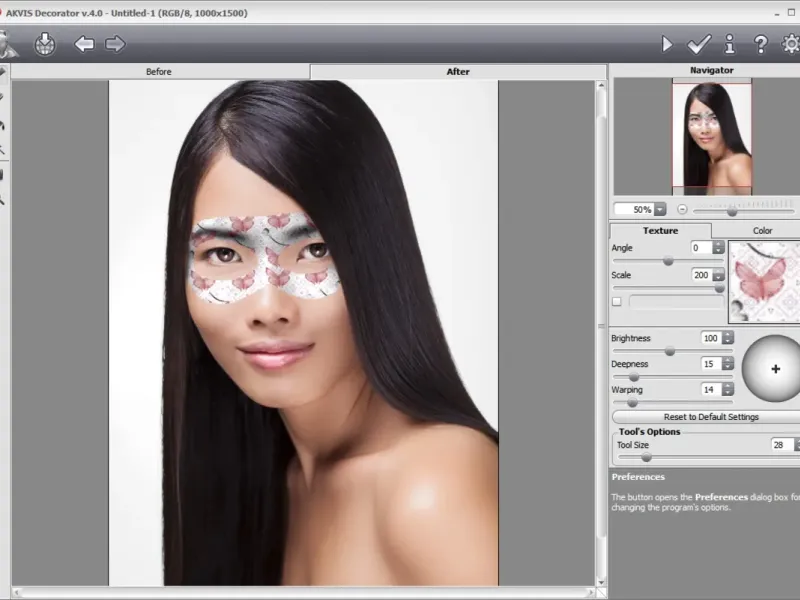Switch to the Before tab
800x600 pixels.
click(x=159, y=72)
